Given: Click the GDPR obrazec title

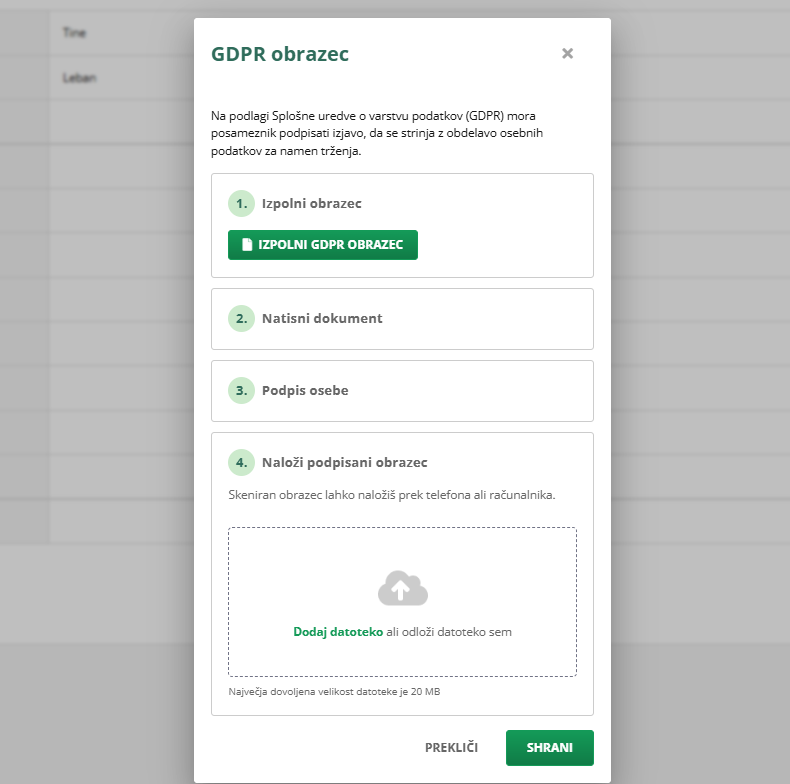Looking at the screenshot, I should [280, 54].
